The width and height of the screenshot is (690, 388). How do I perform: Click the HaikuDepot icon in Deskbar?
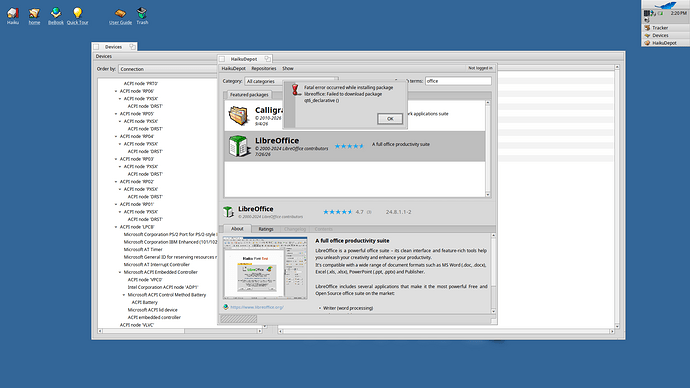coord(647,43)
